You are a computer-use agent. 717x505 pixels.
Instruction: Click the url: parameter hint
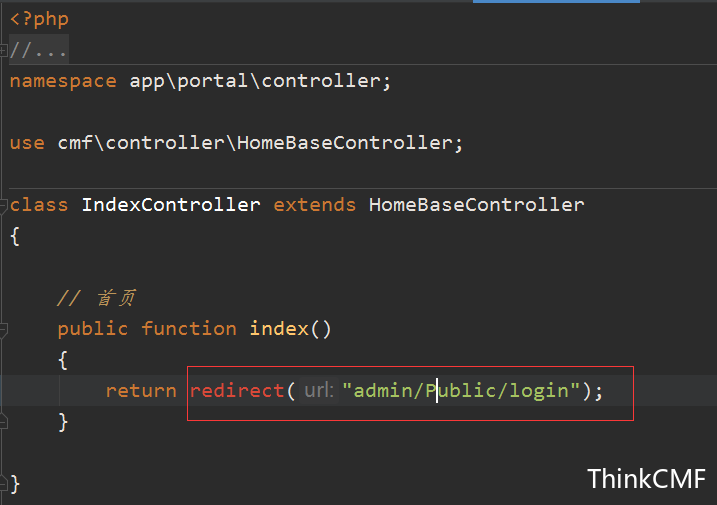(x=318, y=391)
